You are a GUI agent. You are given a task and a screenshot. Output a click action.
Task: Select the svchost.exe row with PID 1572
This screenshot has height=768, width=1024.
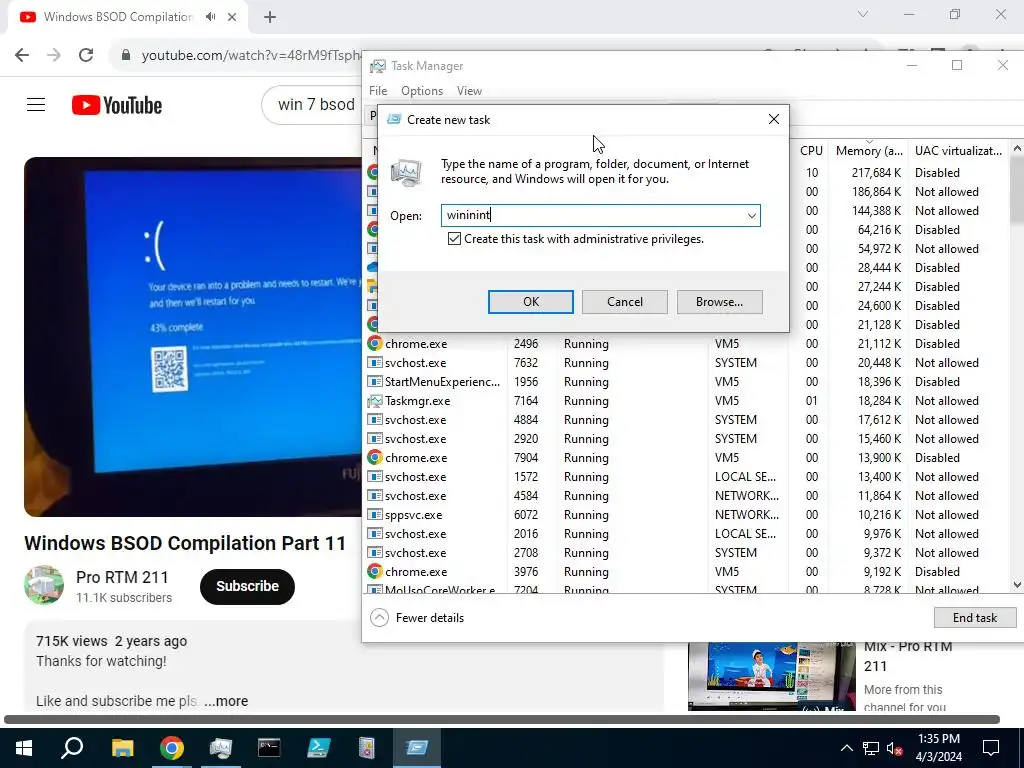686,477
